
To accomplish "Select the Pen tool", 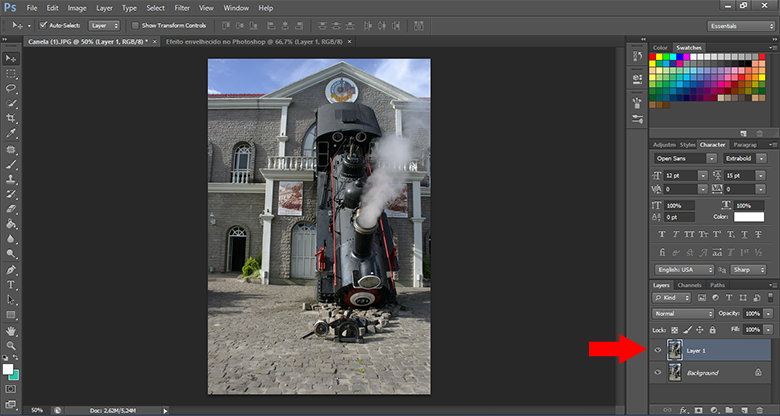I will coord(11,269).
